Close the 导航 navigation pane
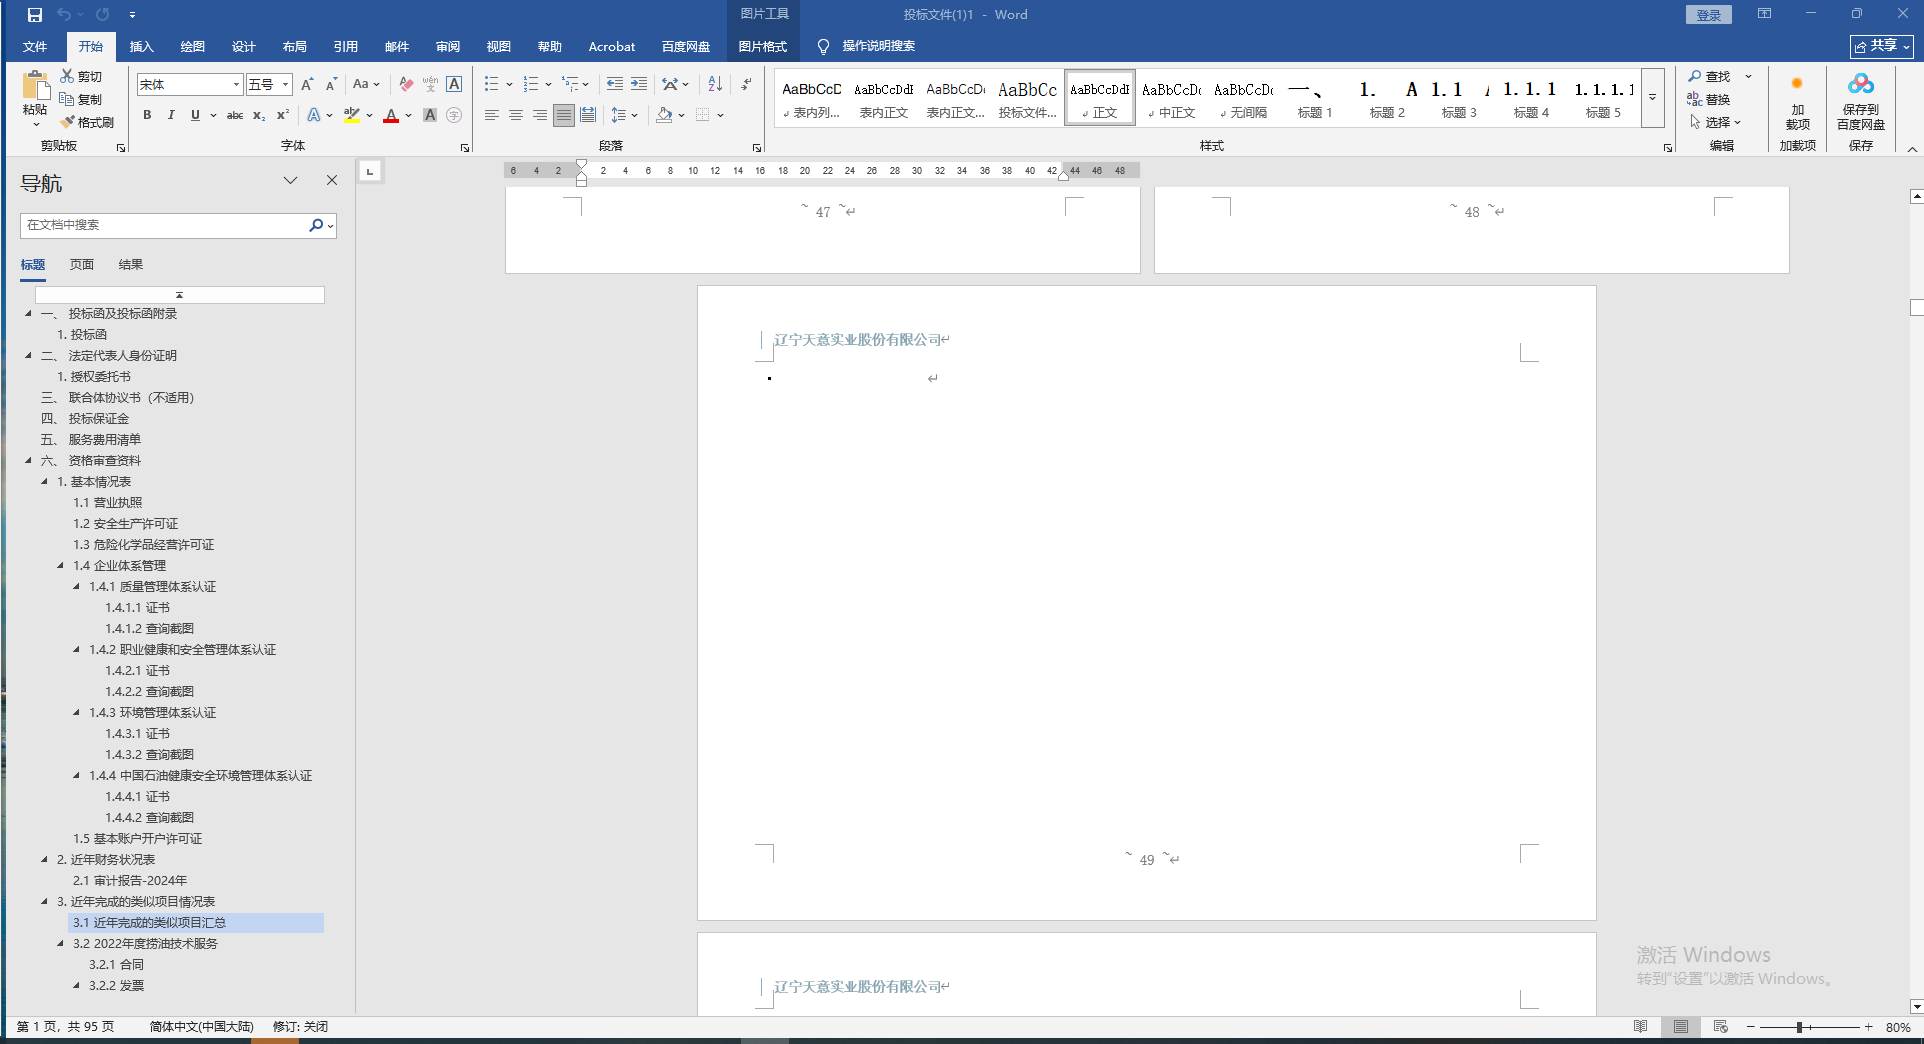Viewport: 1924px width, 1044px height. 332,180
